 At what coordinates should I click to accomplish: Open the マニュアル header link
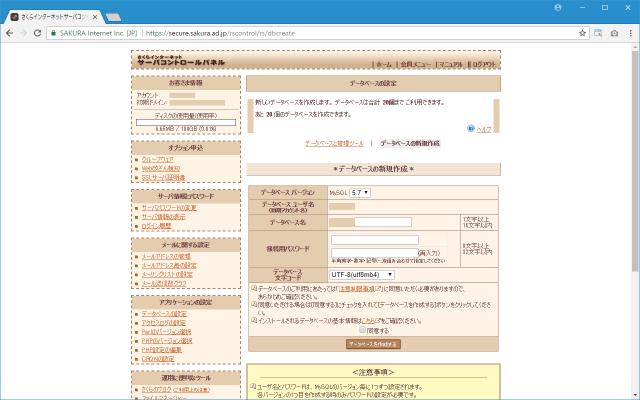(451, 64)
